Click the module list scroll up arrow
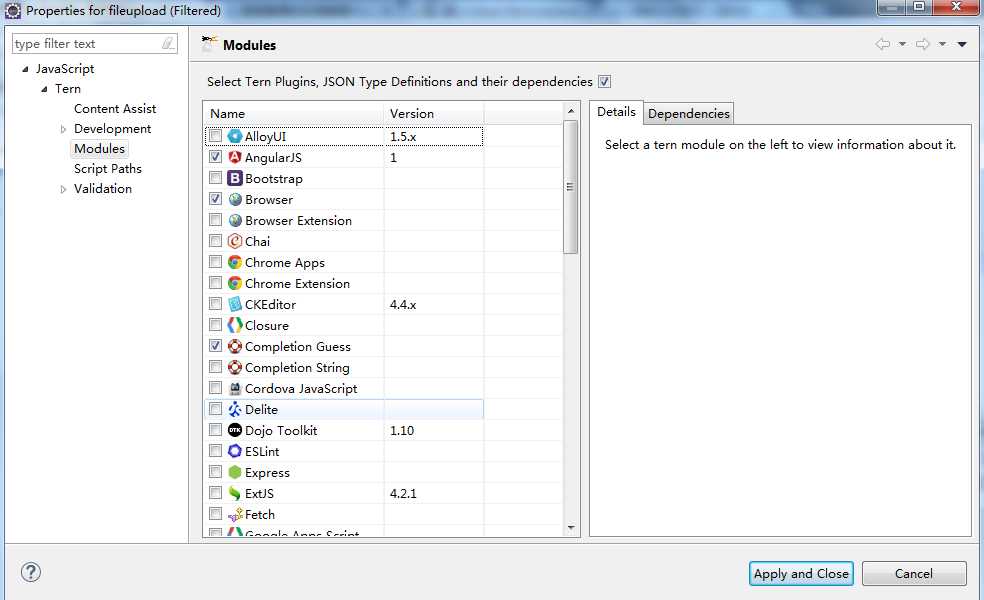 (570, 111)
